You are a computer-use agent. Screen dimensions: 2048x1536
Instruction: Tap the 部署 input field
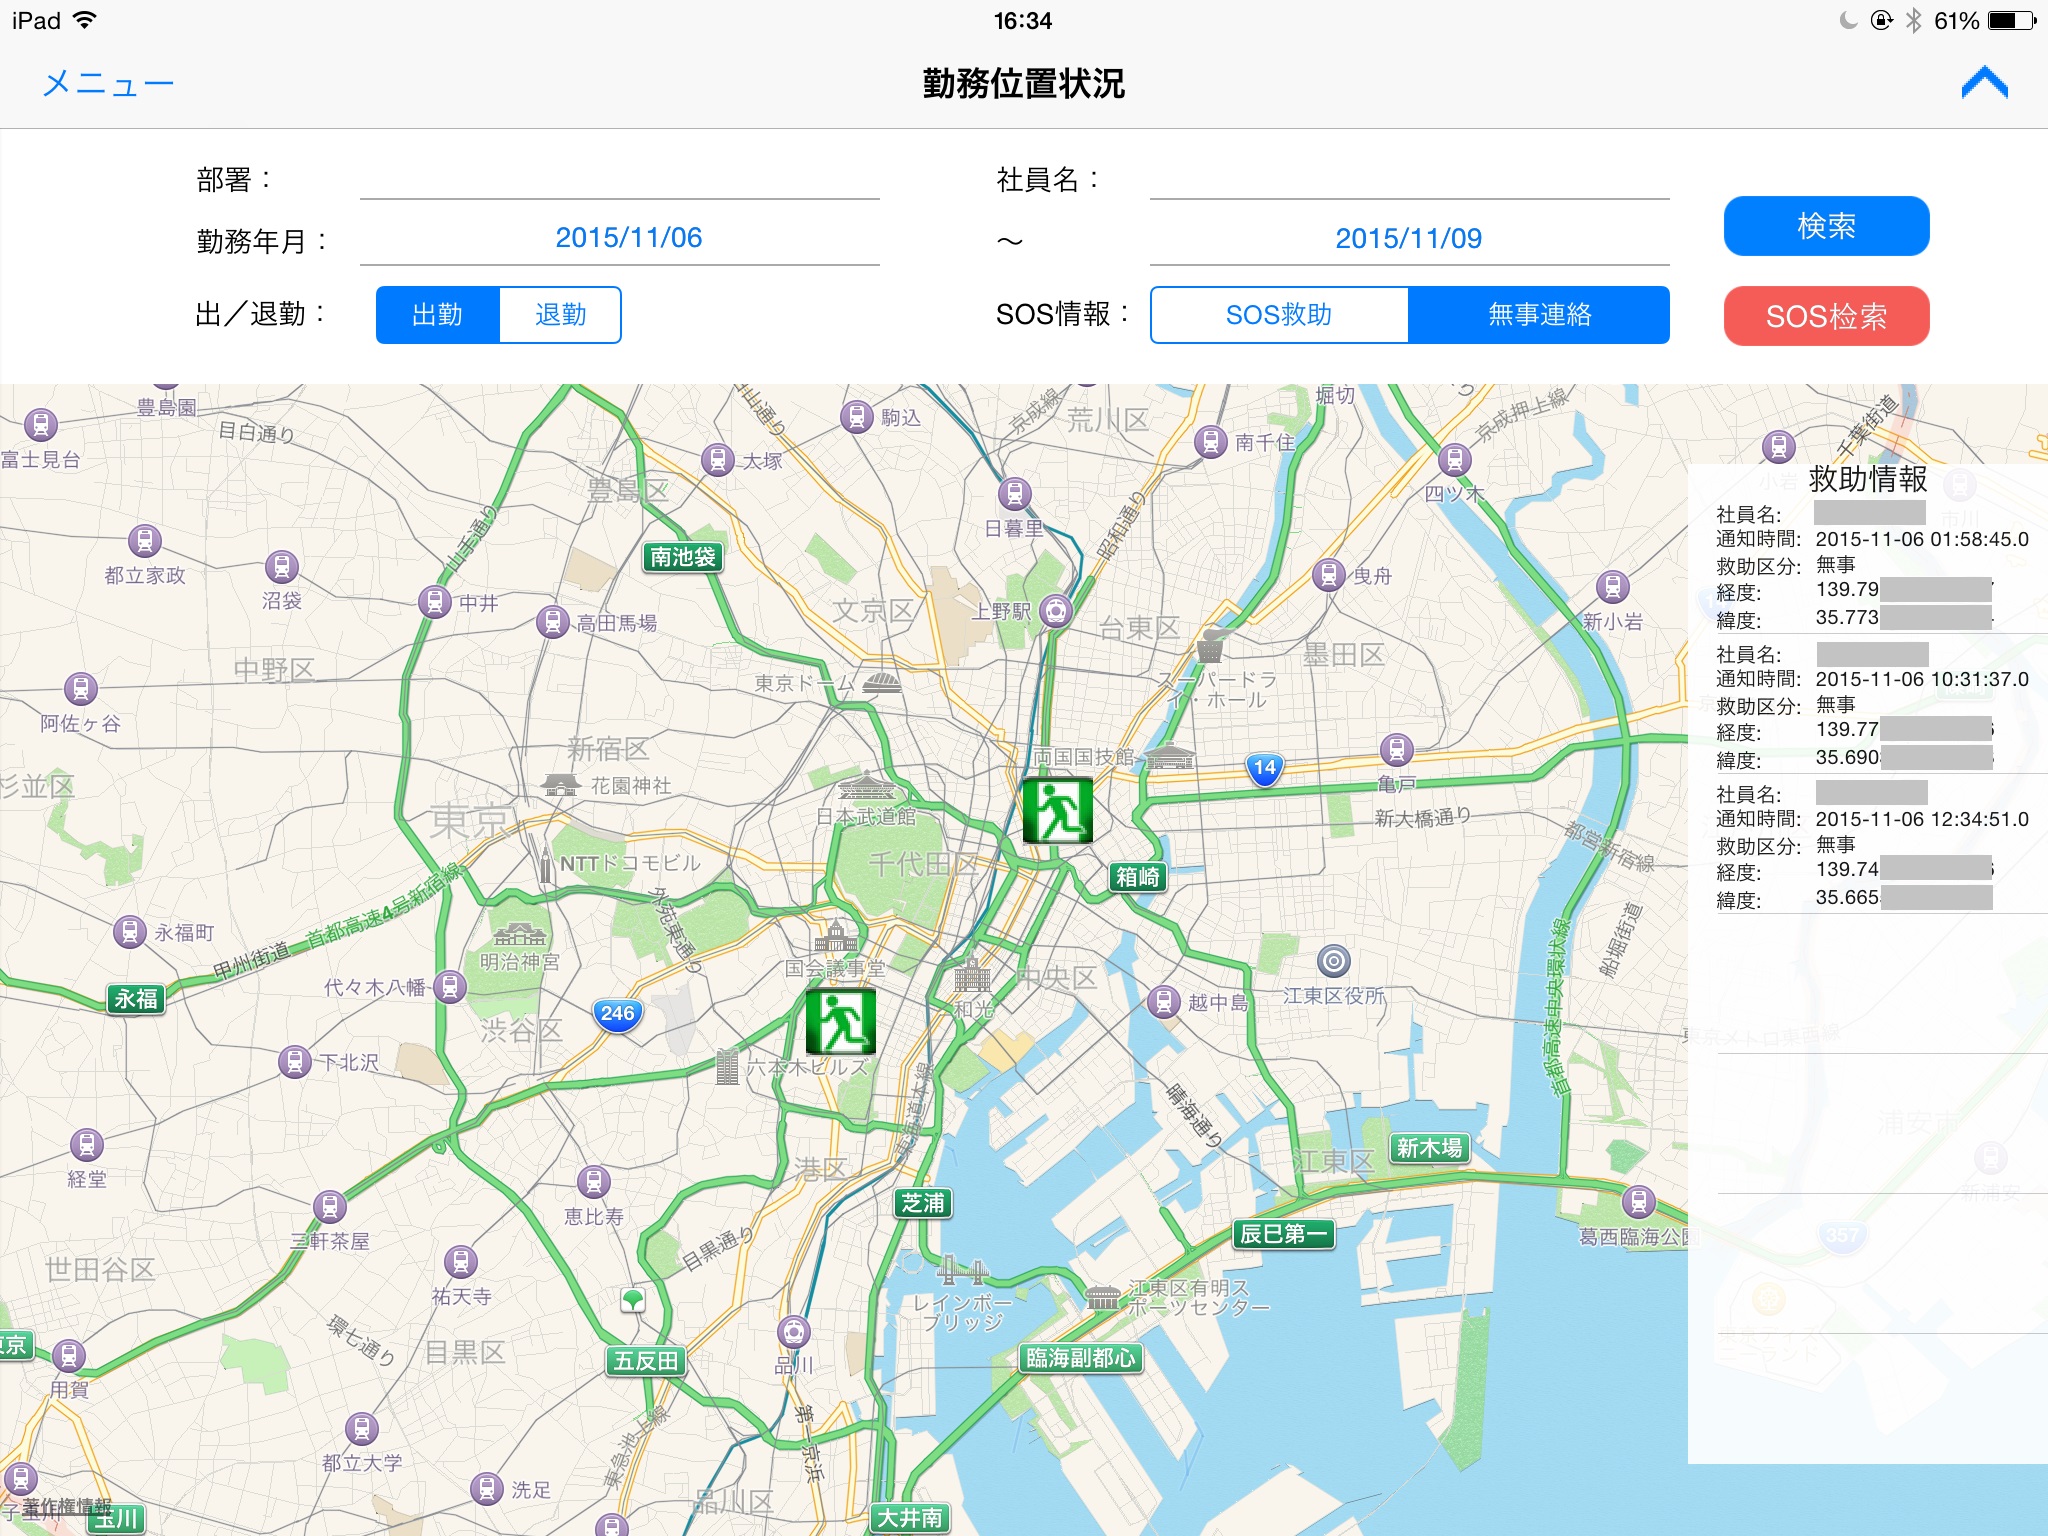tap(619, 180)
